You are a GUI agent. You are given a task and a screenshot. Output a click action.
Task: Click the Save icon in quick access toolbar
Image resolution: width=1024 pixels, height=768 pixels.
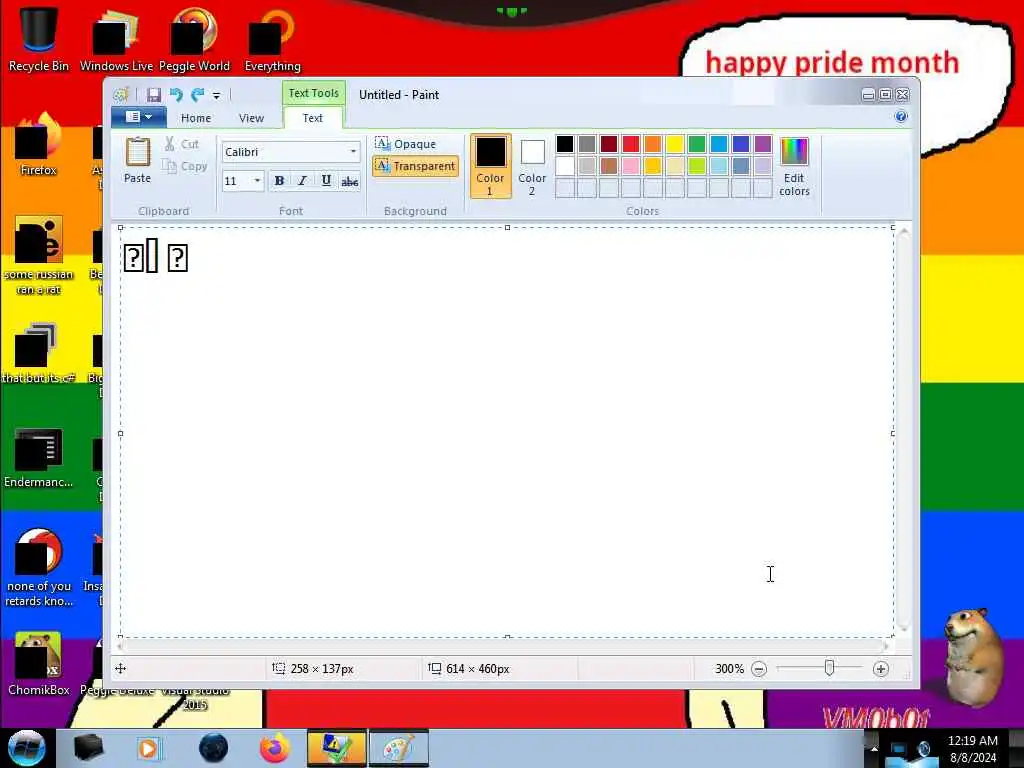153,95
